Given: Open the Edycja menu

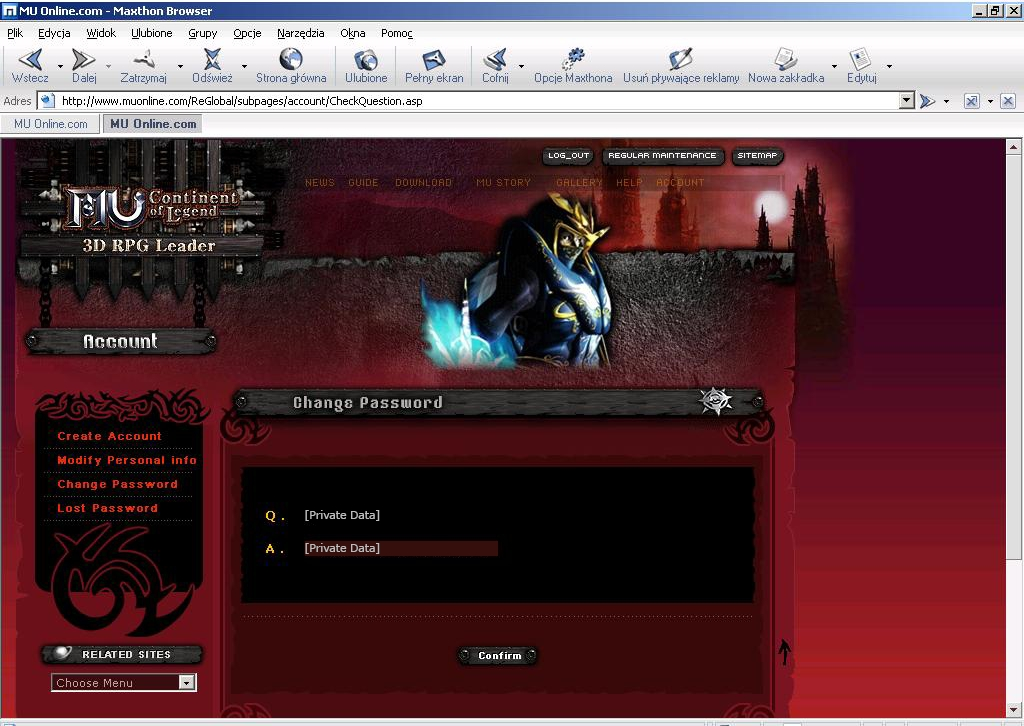Looking at the screenshot, I should (54, 33).
